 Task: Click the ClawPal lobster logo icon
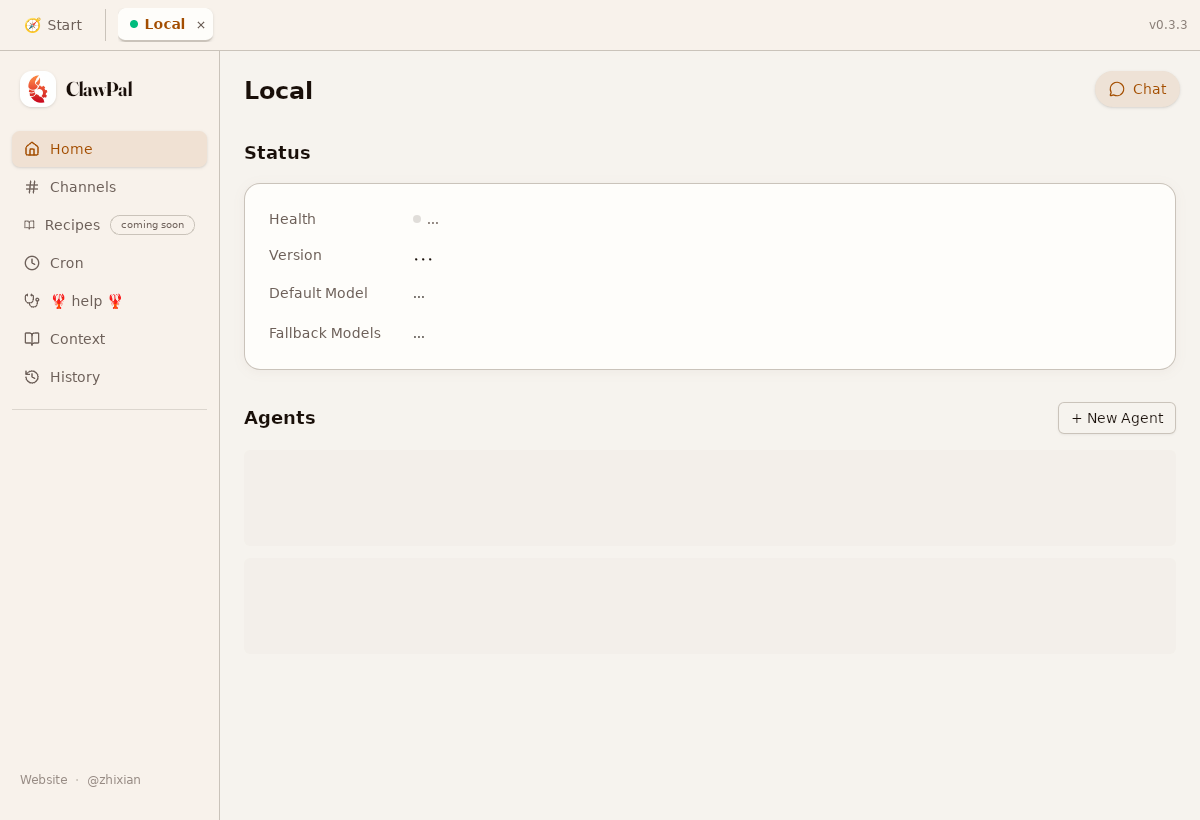pos(38,89)
